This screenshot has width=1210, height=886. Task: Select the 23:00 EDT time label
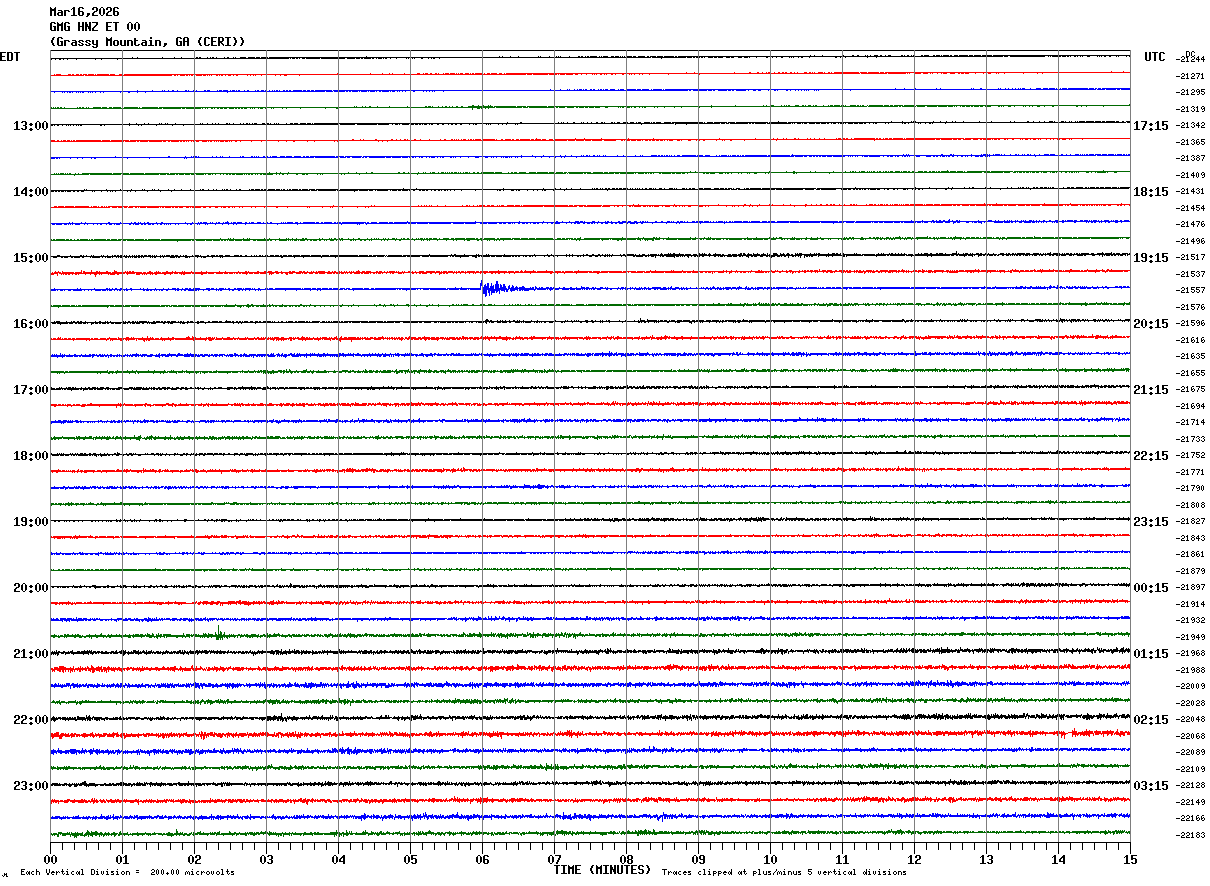click(x=31, y=785)
